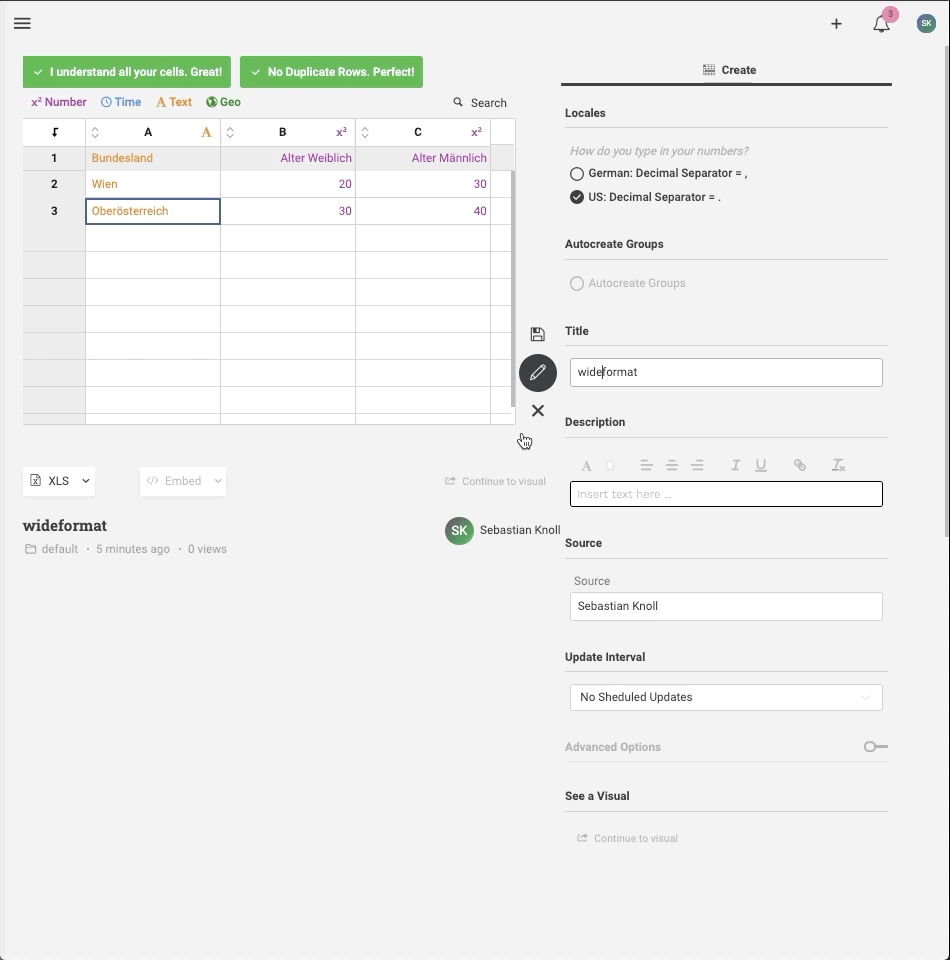Click 'I understand all your cells' banner
The image size is (950, 960).
point(127,72)
